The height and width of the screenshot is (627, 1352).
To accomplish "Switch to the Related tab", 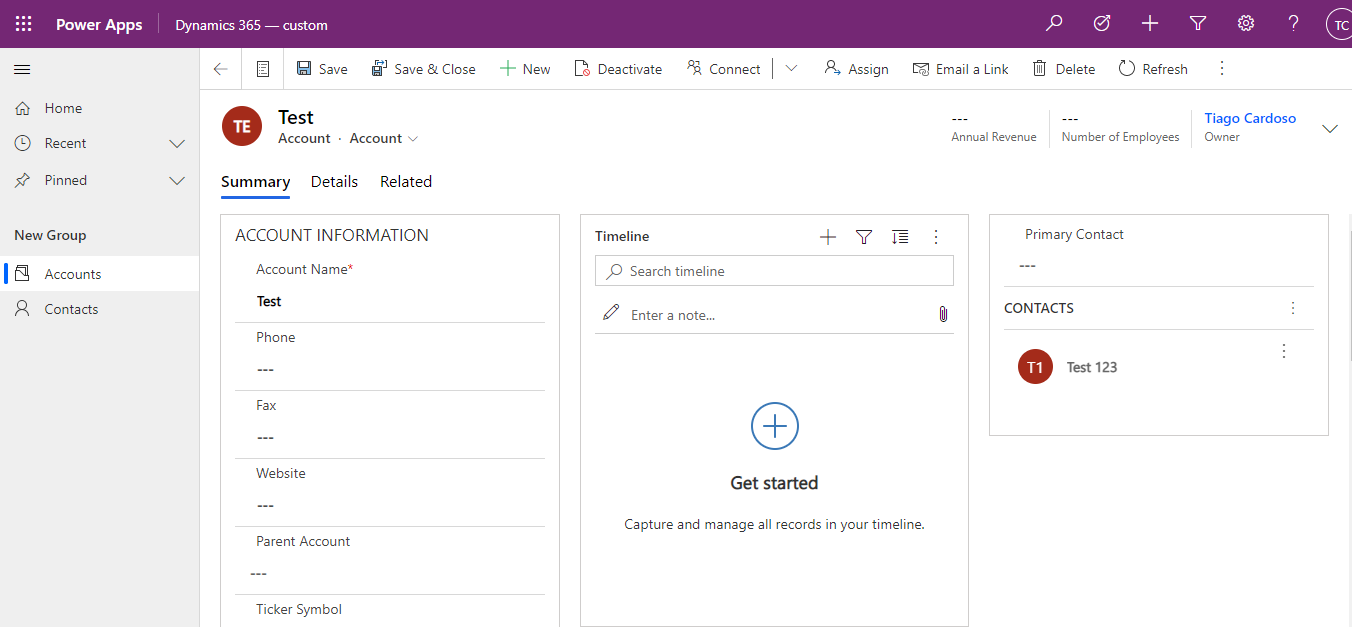I will click(x=406, y=182).
